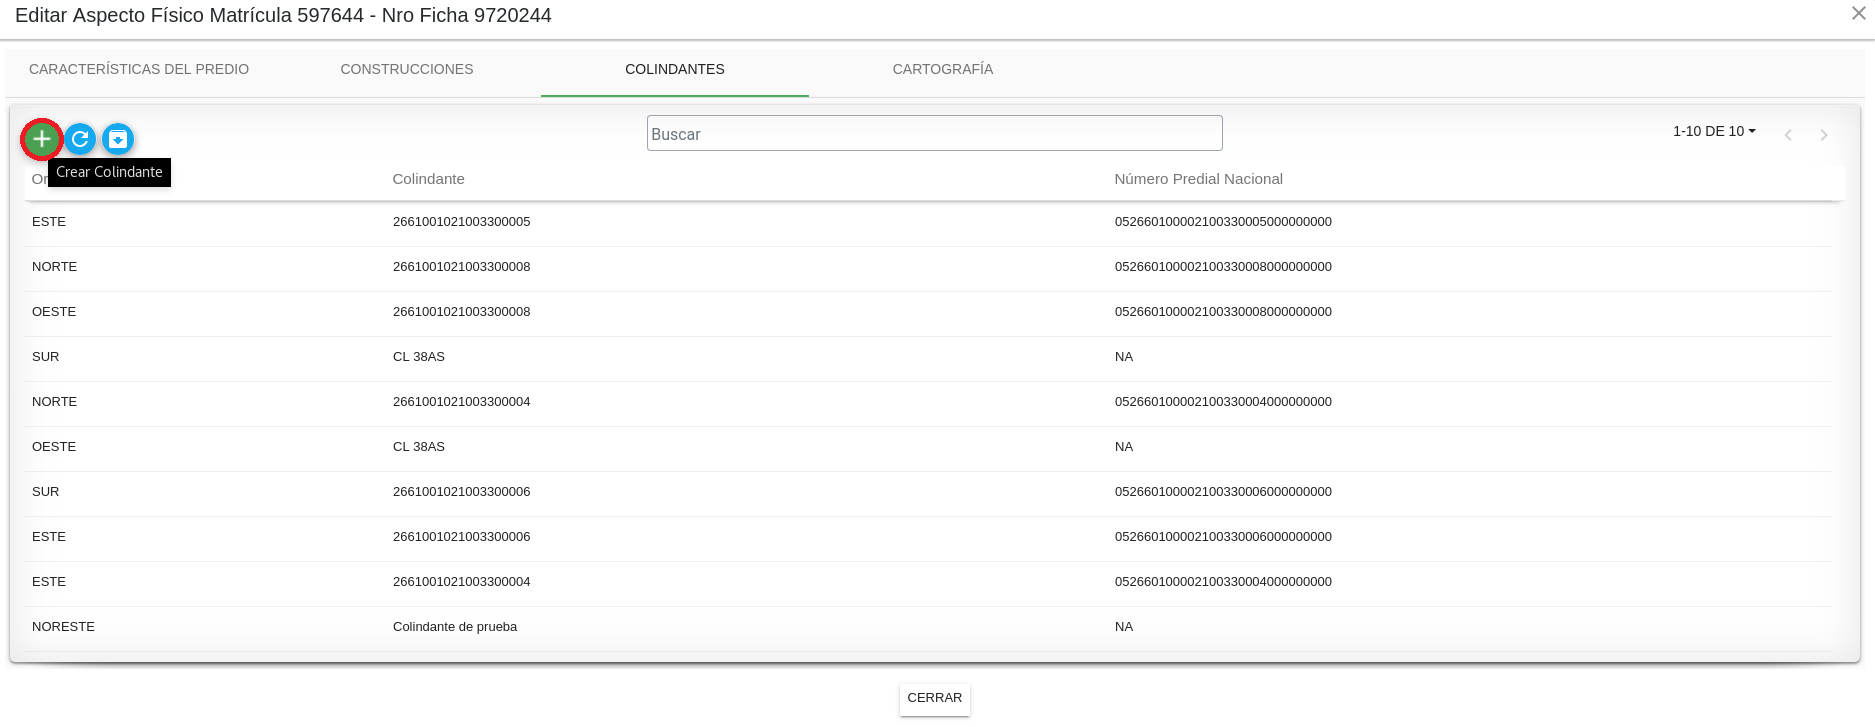Click the NORESTE orientation cell
The image size is (1875, 727).
pos(63,627)
